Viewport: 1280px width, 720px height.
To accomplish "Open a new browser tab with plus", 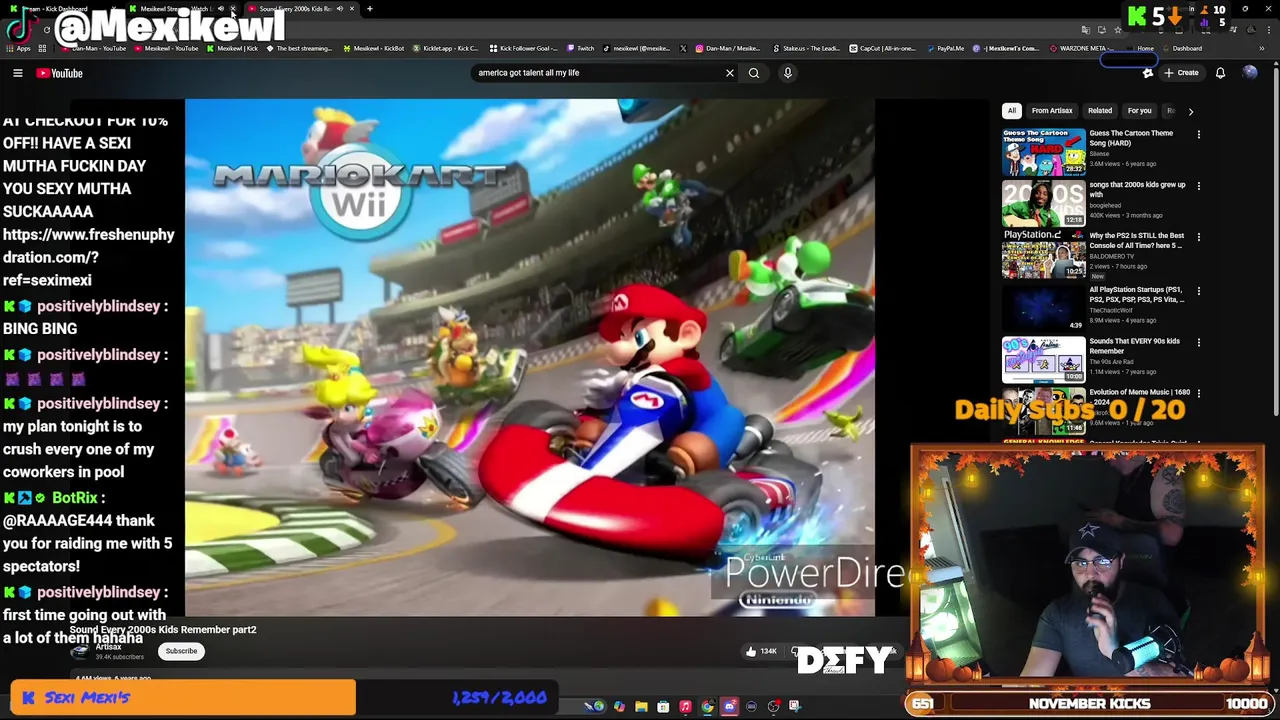I will point(369,9).
